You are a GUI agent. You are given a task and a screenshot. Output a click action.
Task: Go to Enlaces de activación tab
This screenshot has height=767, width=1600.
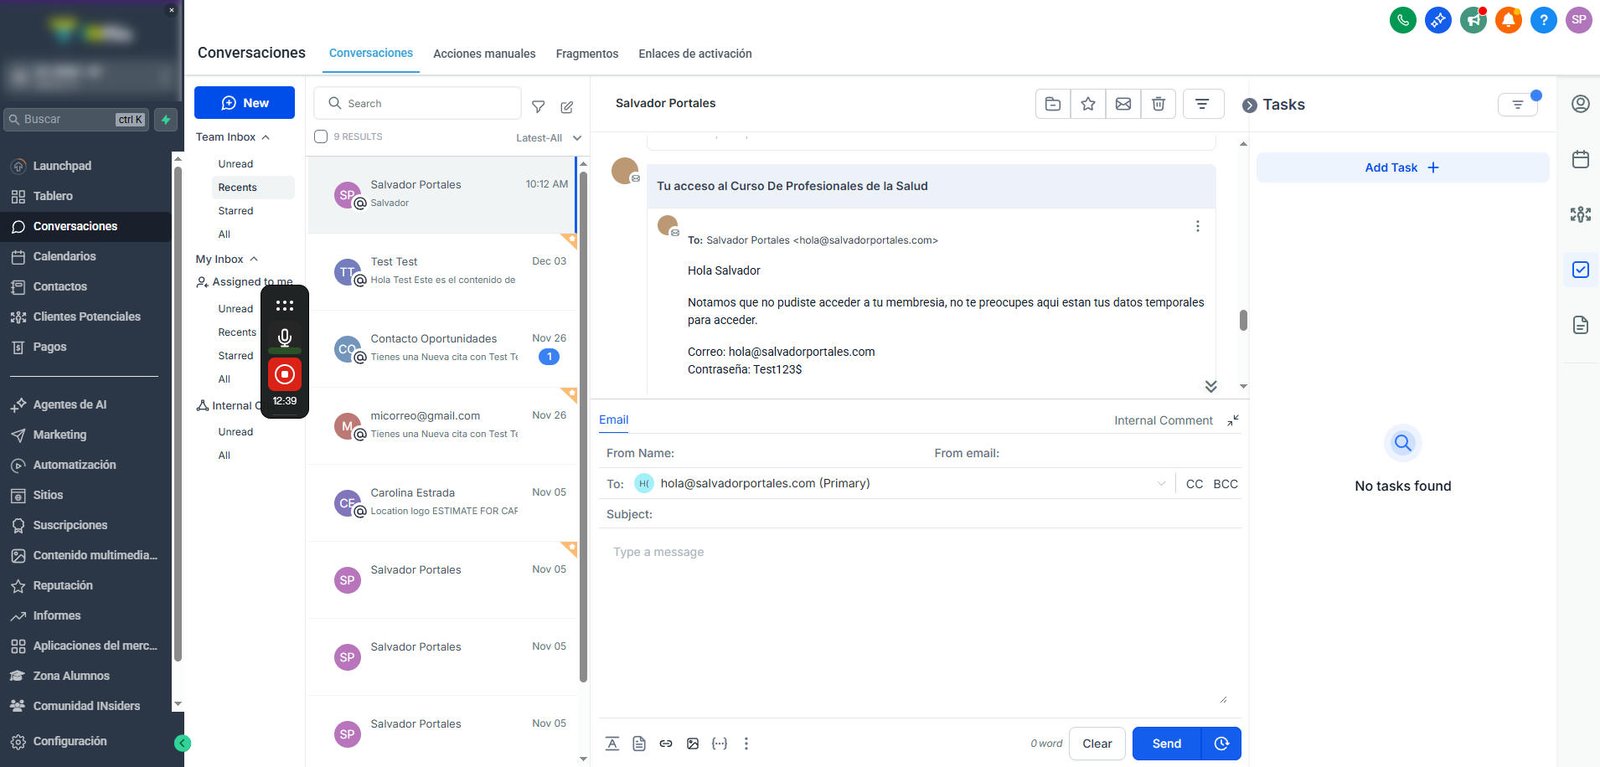click(x=695, y=54)
